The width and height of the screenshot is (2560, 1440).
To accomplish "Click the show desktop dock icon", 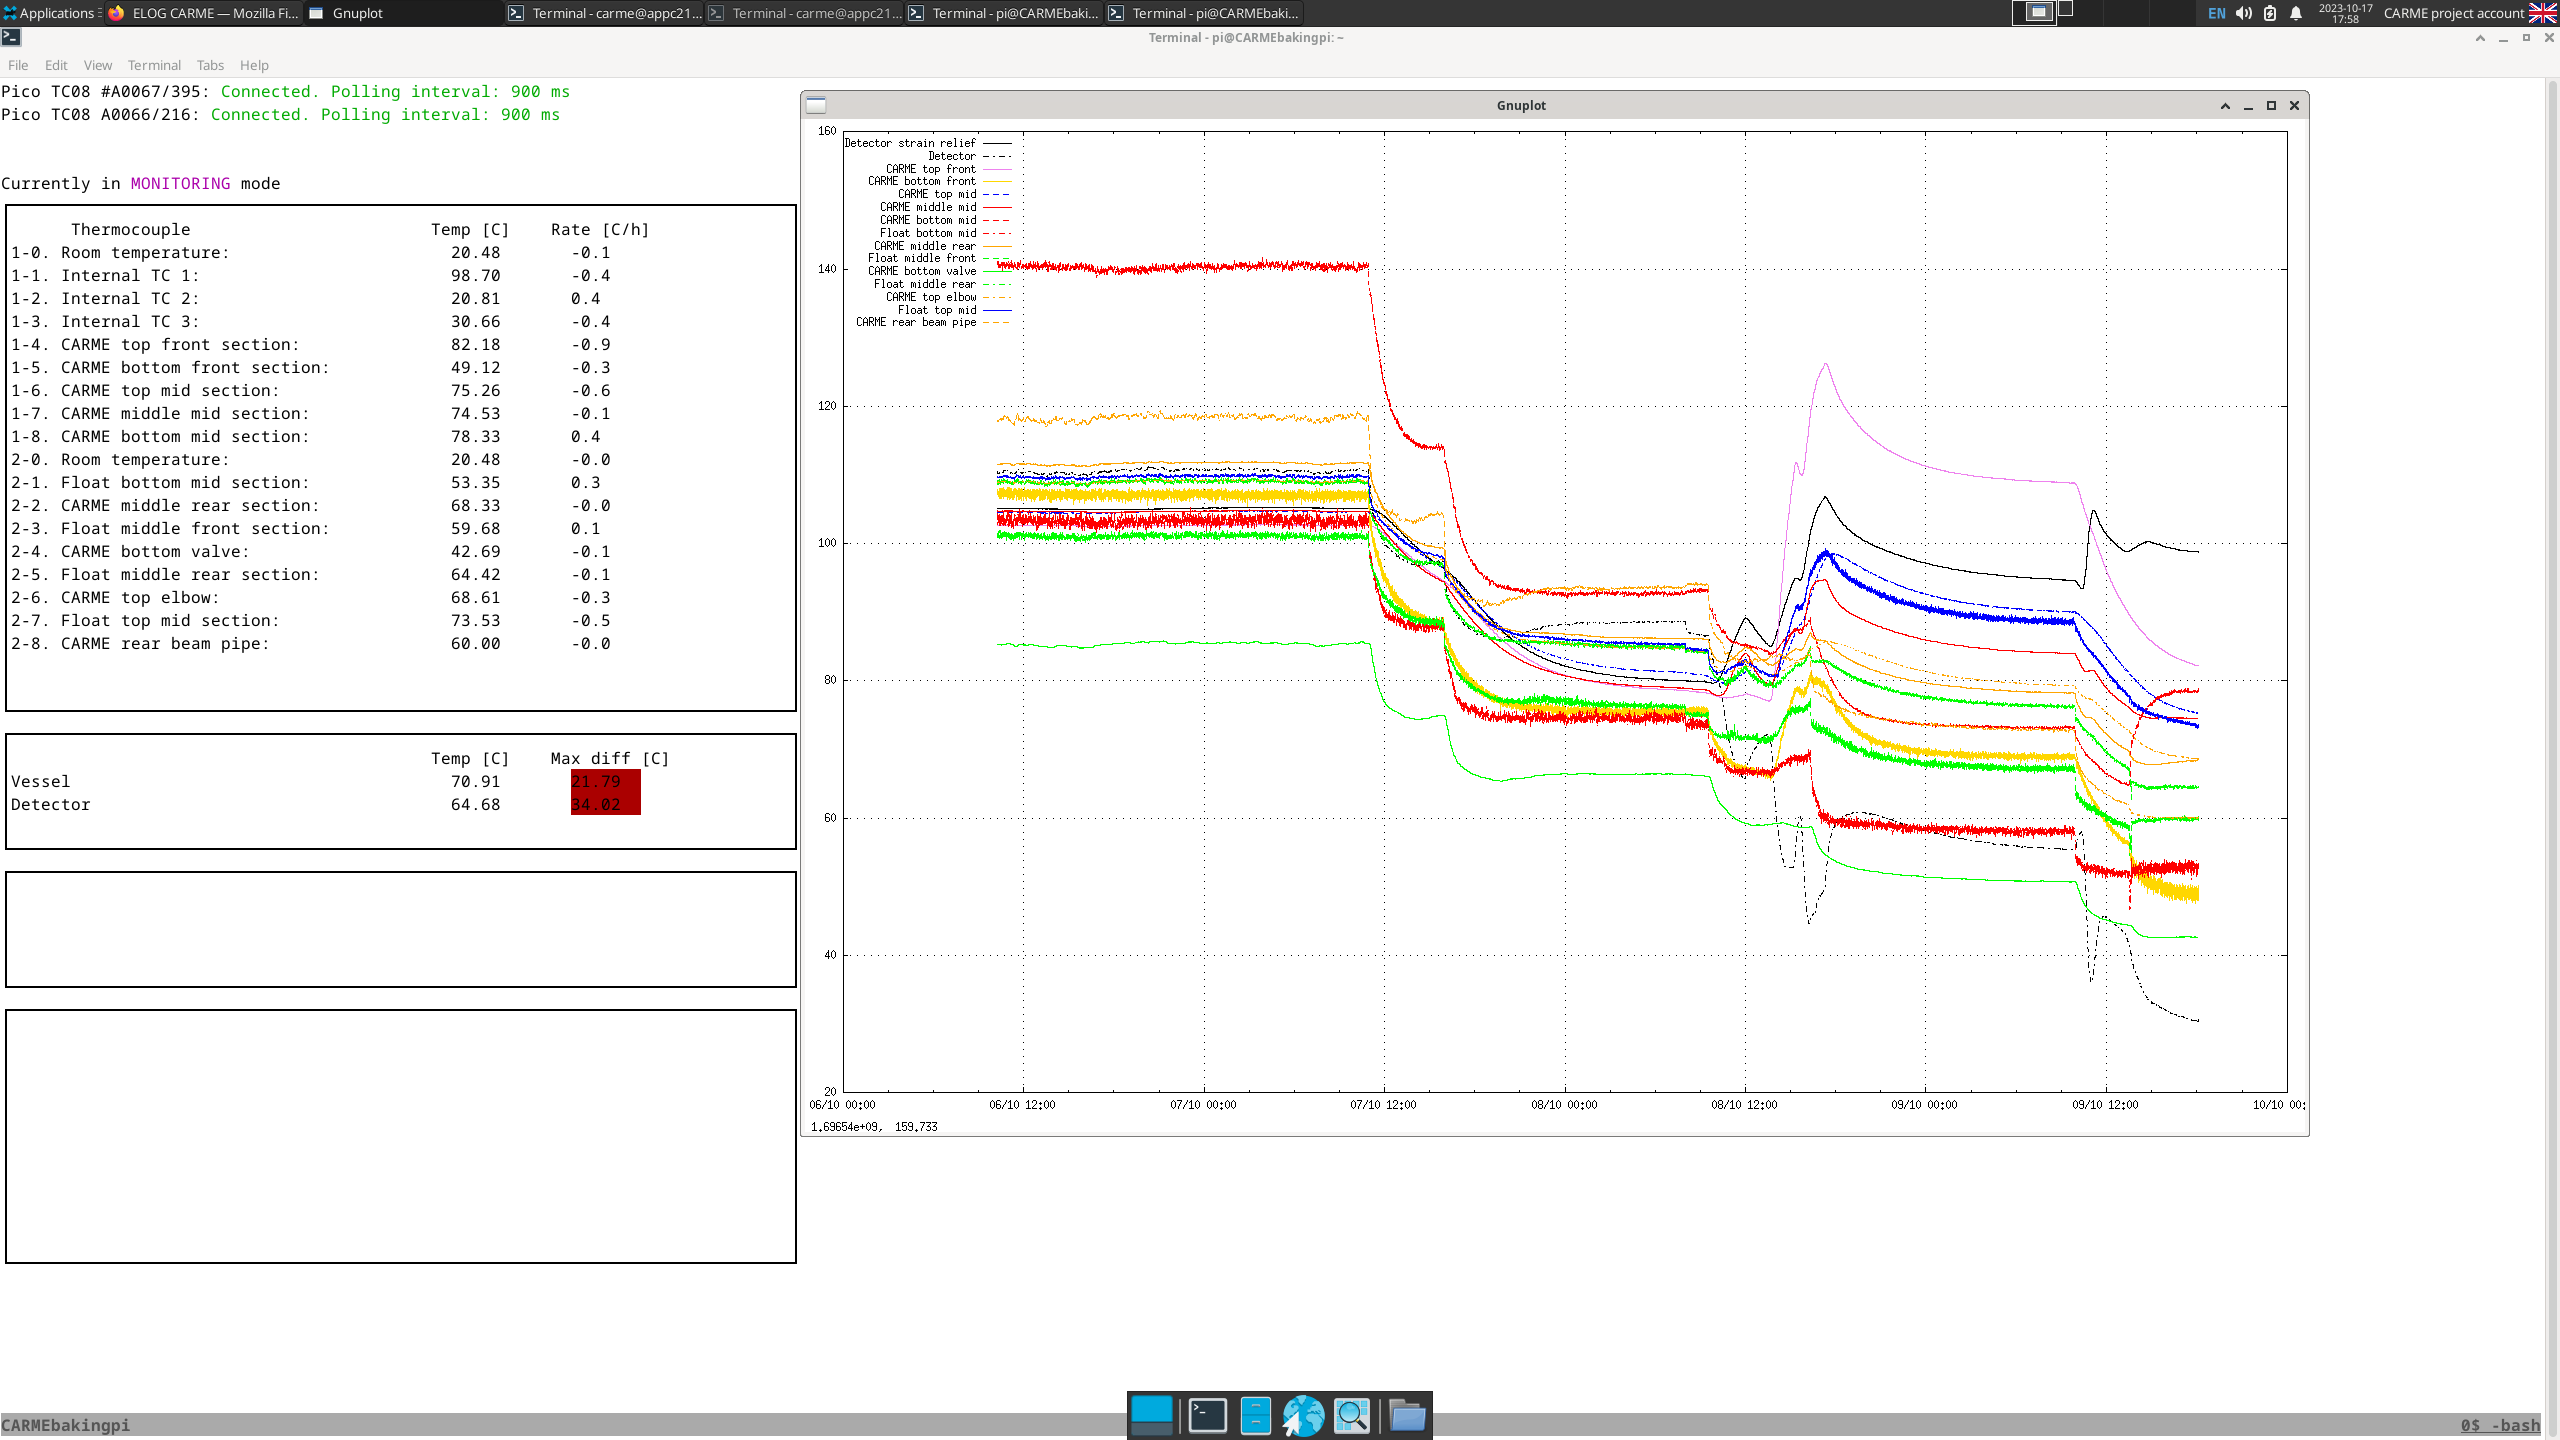I will (1151, 1415).
